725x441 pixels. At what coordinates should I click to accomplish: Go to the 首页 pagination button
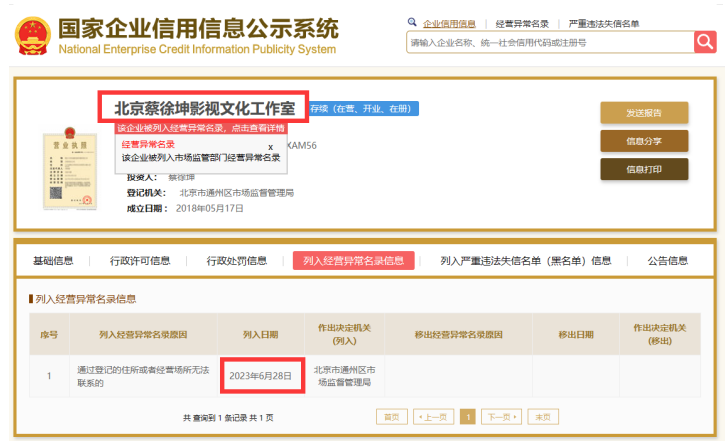point(391,416)
